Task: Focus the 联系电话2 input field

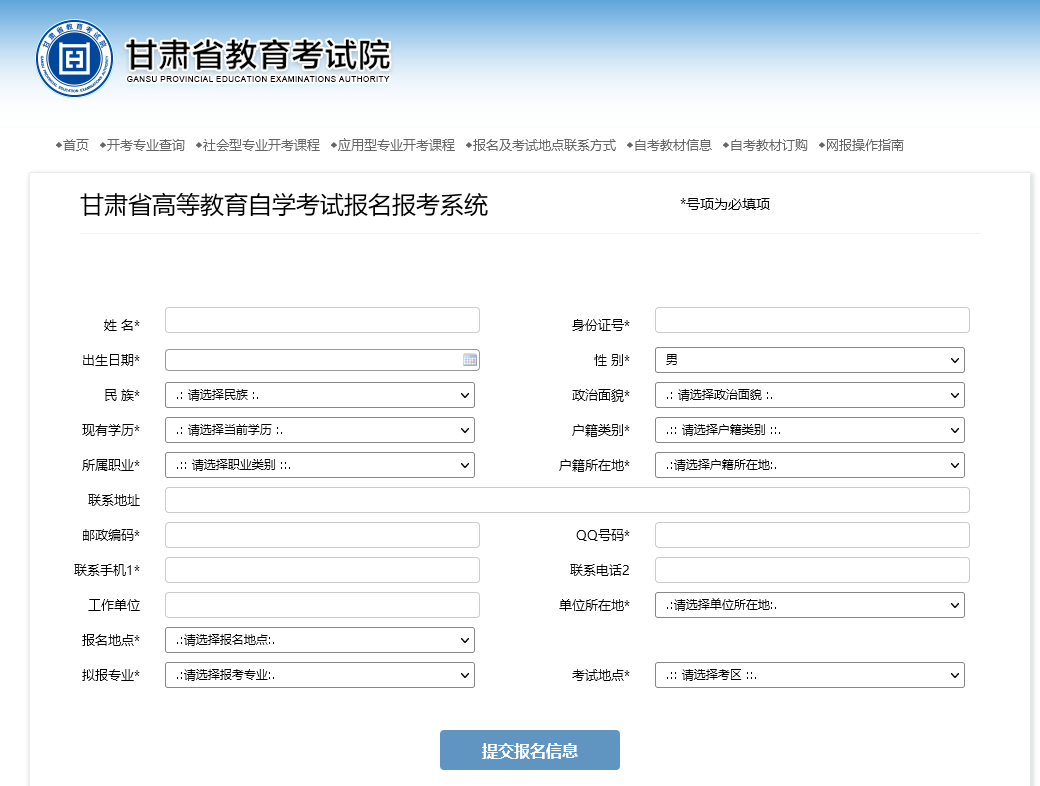Action: 812,570
